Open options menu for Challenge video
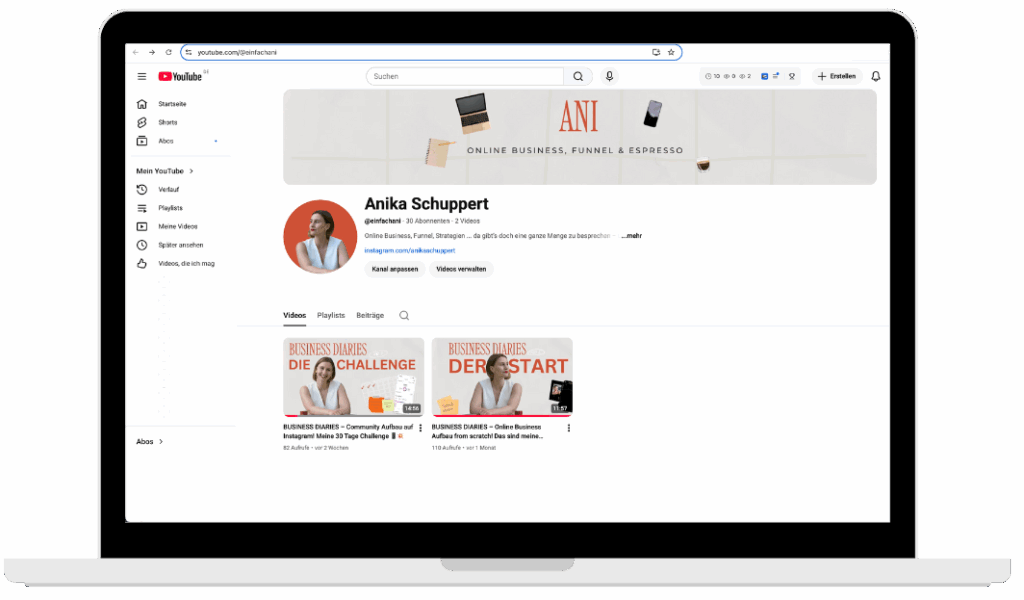This screenshot has height=600, width=1024. pyautogui.click(x=420, y=428)
